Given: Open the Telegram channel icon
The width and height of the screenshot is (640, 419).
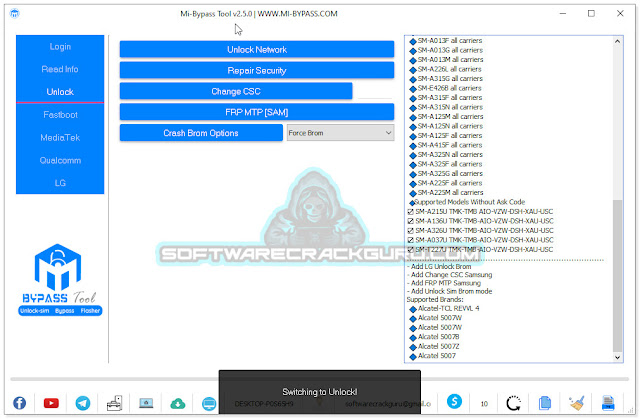Looking at the screenshot, I should pyautogui.click(x=83, y=403).
